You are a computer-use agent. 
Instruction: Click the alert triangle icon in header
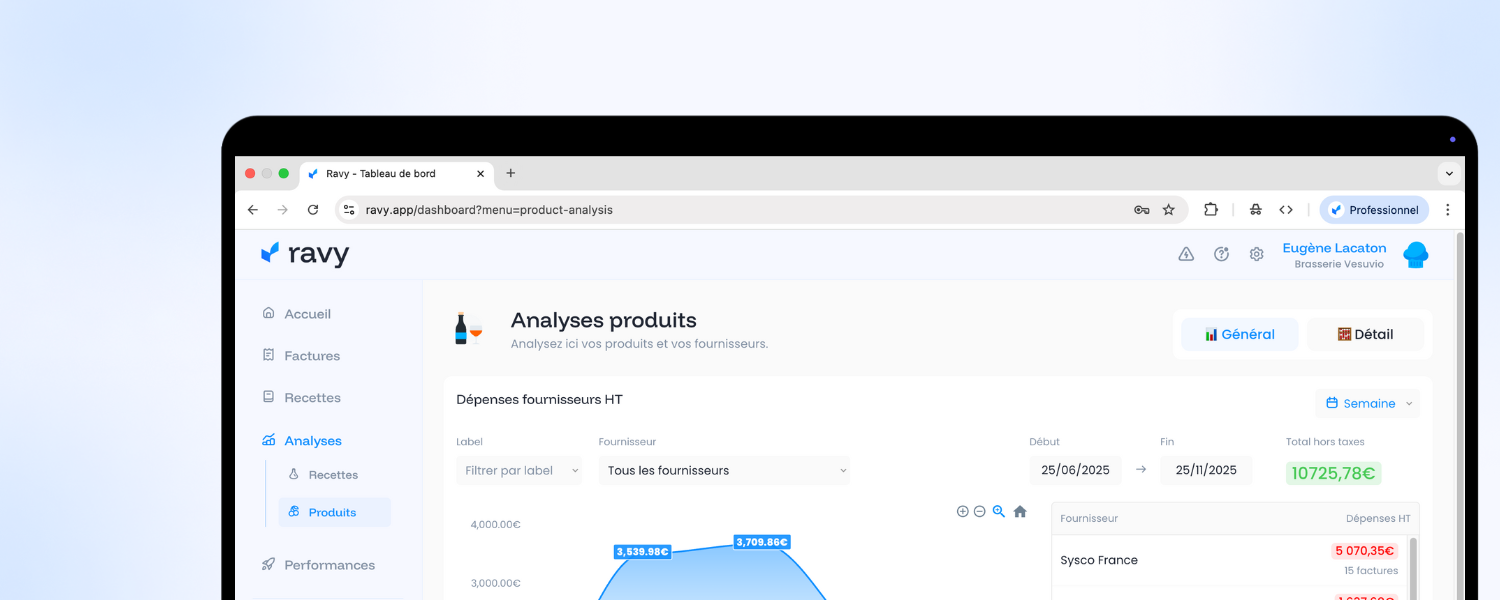(x=1186, y=254)
